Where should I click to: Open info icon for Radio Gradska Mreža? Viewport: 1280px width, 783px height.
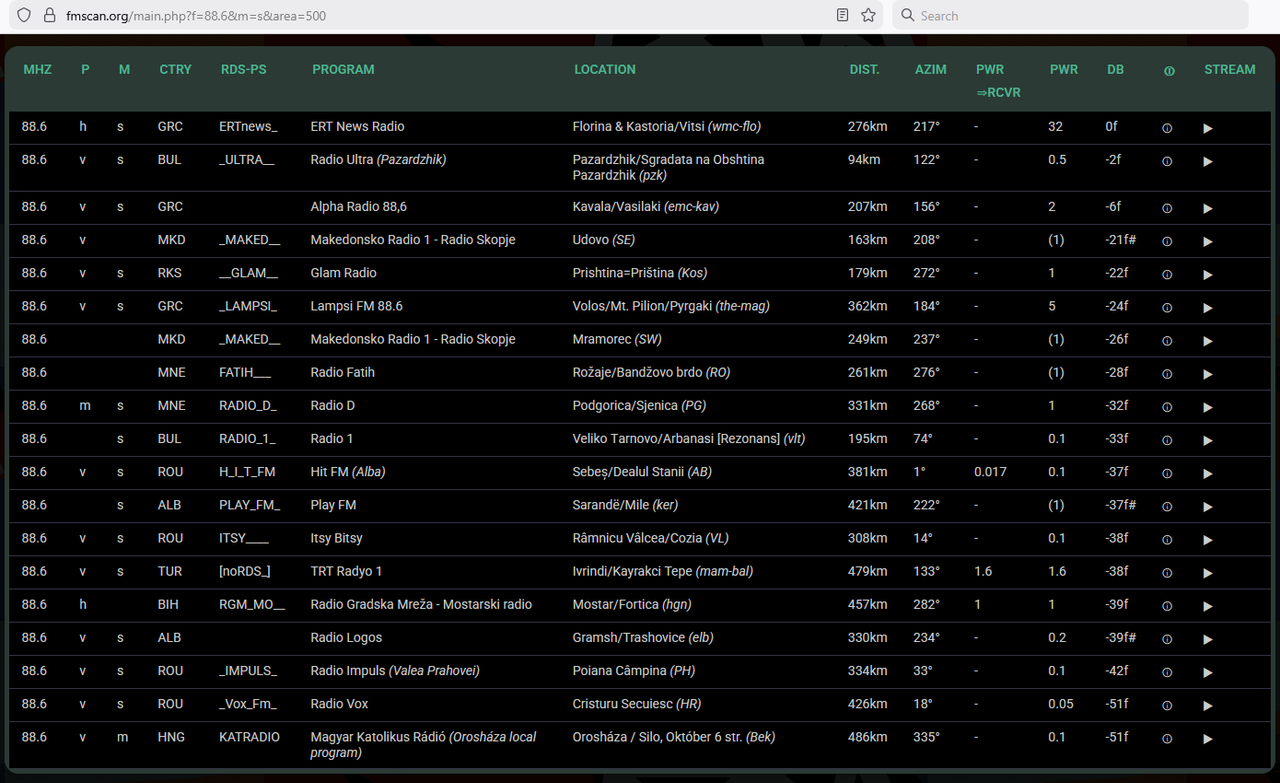click(x=1167, y=607)
